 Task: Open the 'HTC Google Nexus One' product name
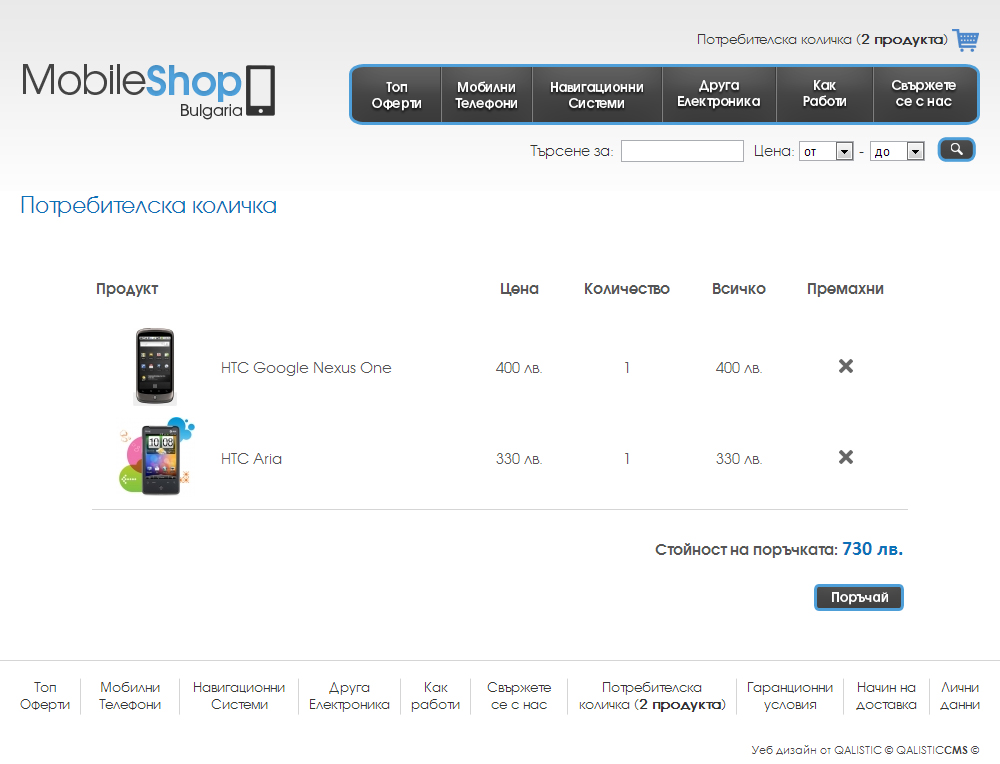(306, 367)
